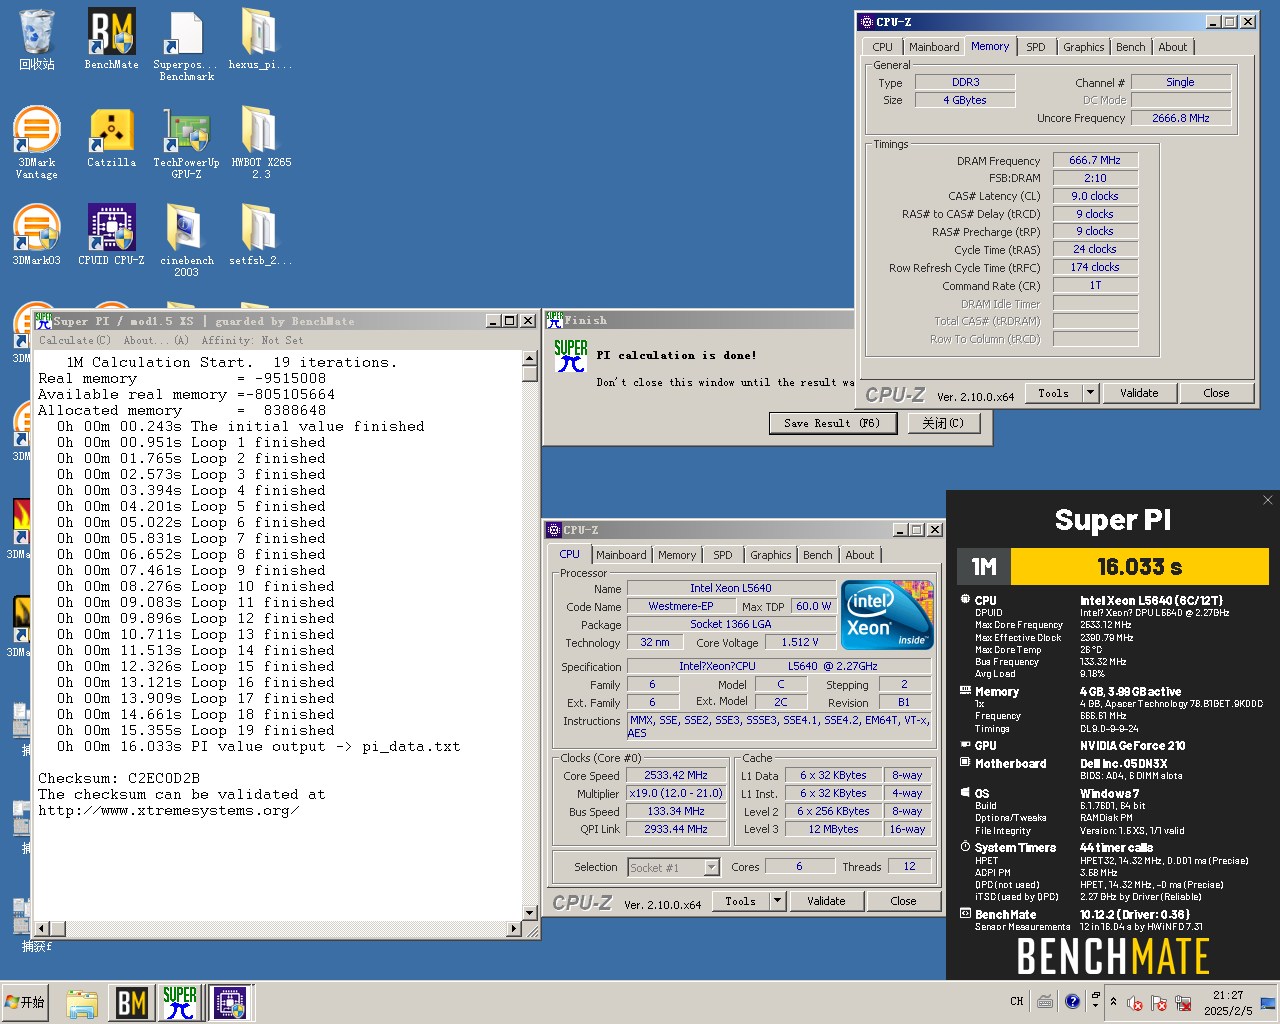
Task: Click the Core Speed value 2533.42 MHz
Action: click(676, 775)
